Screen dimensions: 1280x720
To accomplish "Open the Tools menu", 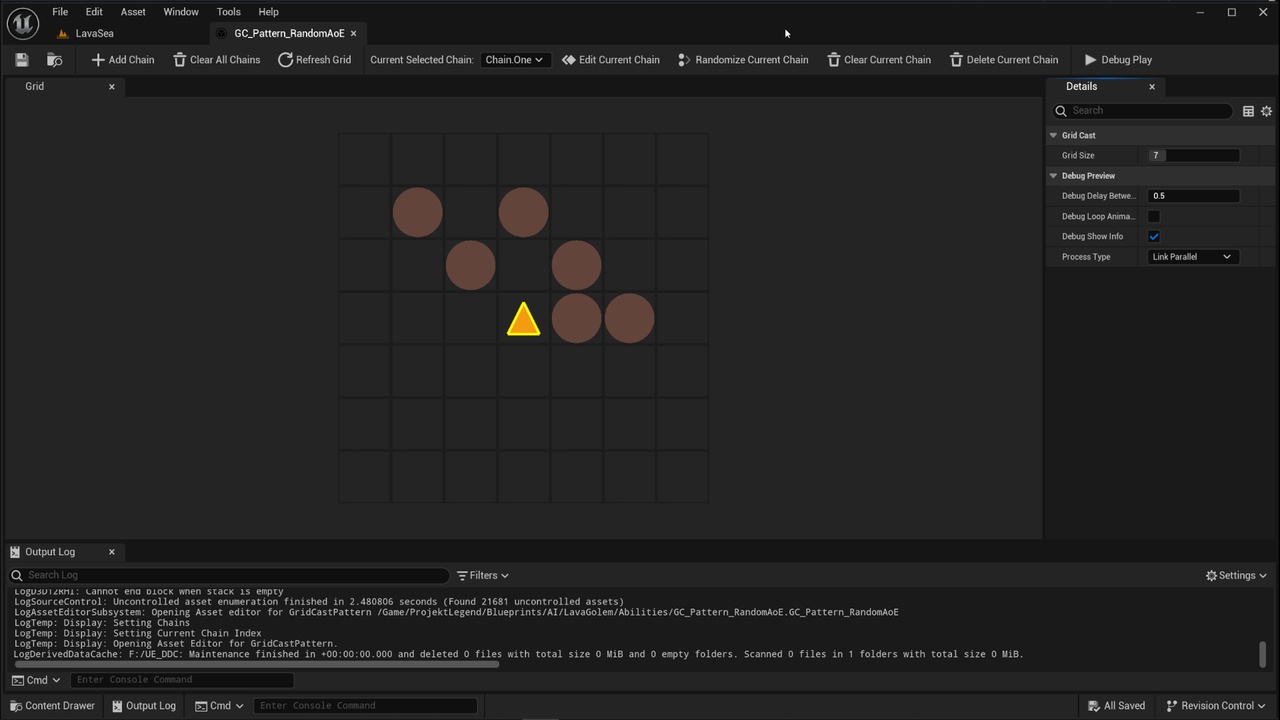I will tap(229, 12).
